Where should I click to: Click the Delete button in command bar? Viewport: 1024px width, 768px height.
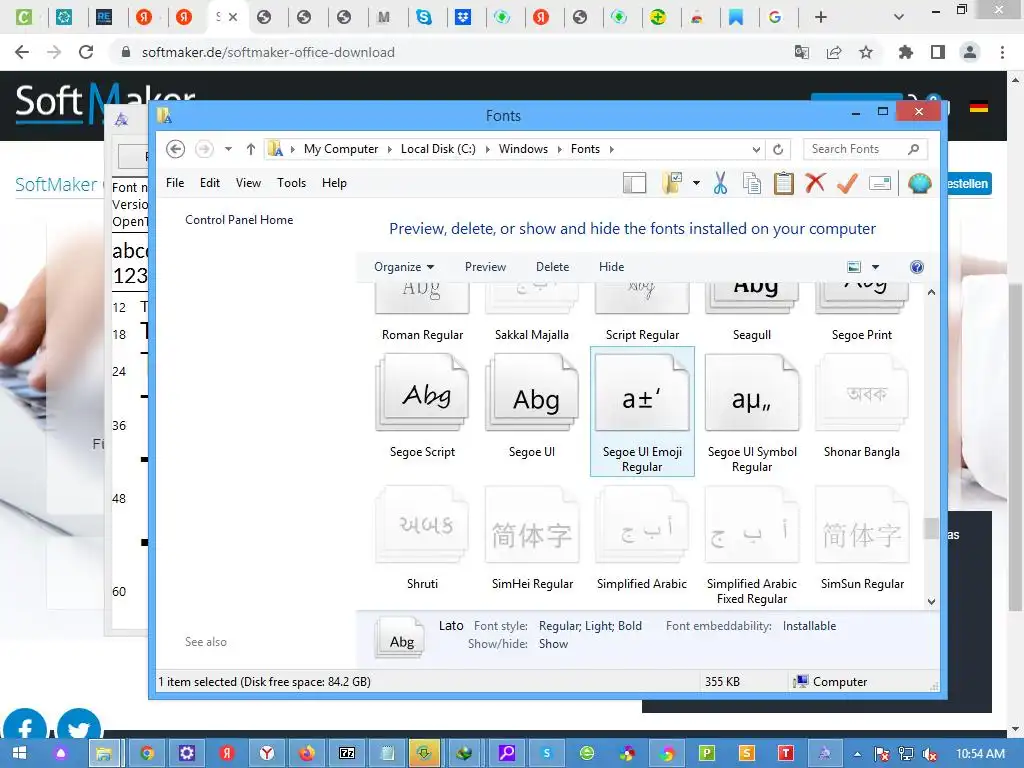552,267
